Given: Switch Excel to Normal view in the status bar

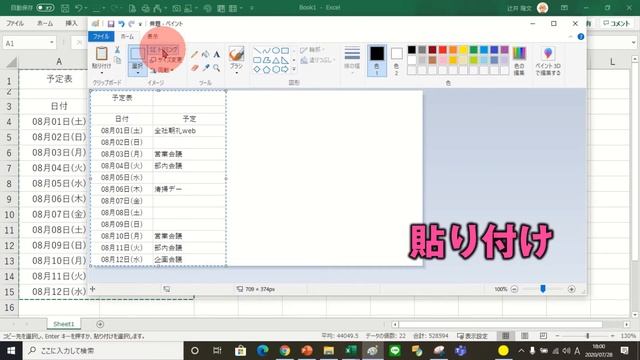Looking at the screenshot, I should click(x=505, y=336).
